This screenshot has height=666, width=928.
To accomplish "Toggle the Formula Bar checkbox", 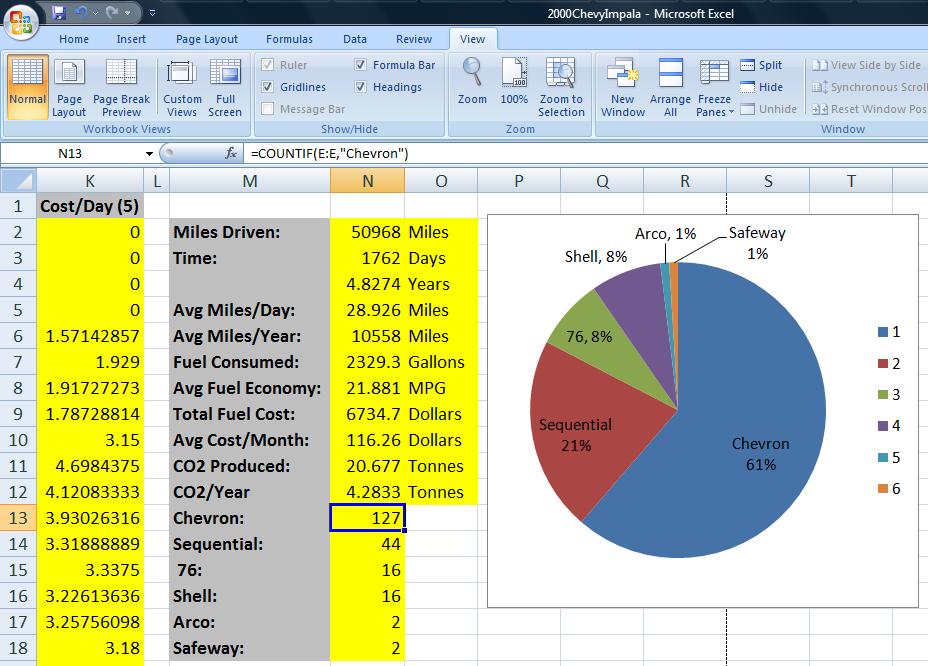I will pyautogui.click(x=360, y=65).
